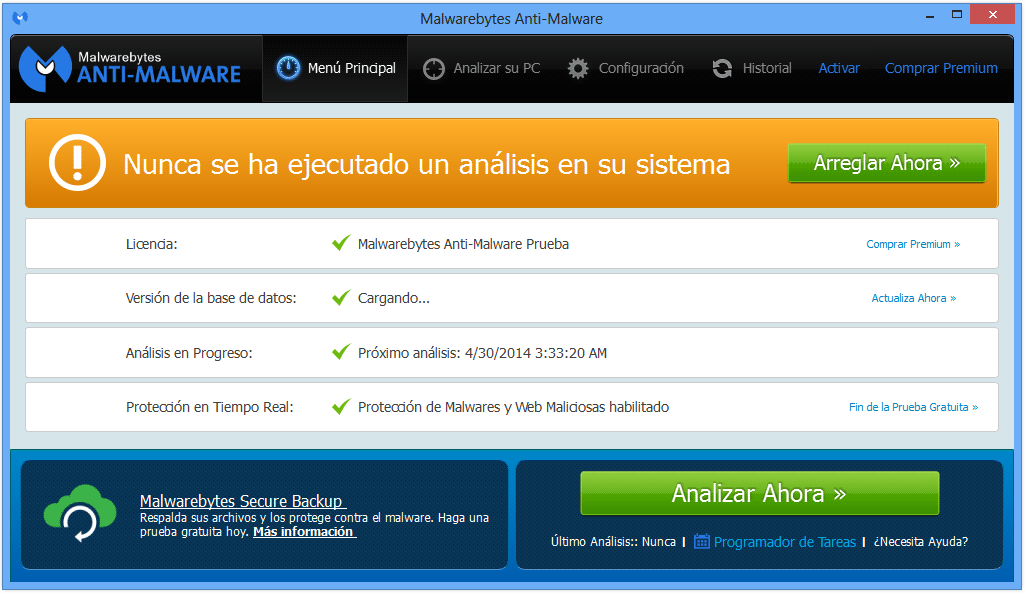Click the Secure Backup cloud icon
This screenshot has height=594, width=1026.
[x=80, y=514]
